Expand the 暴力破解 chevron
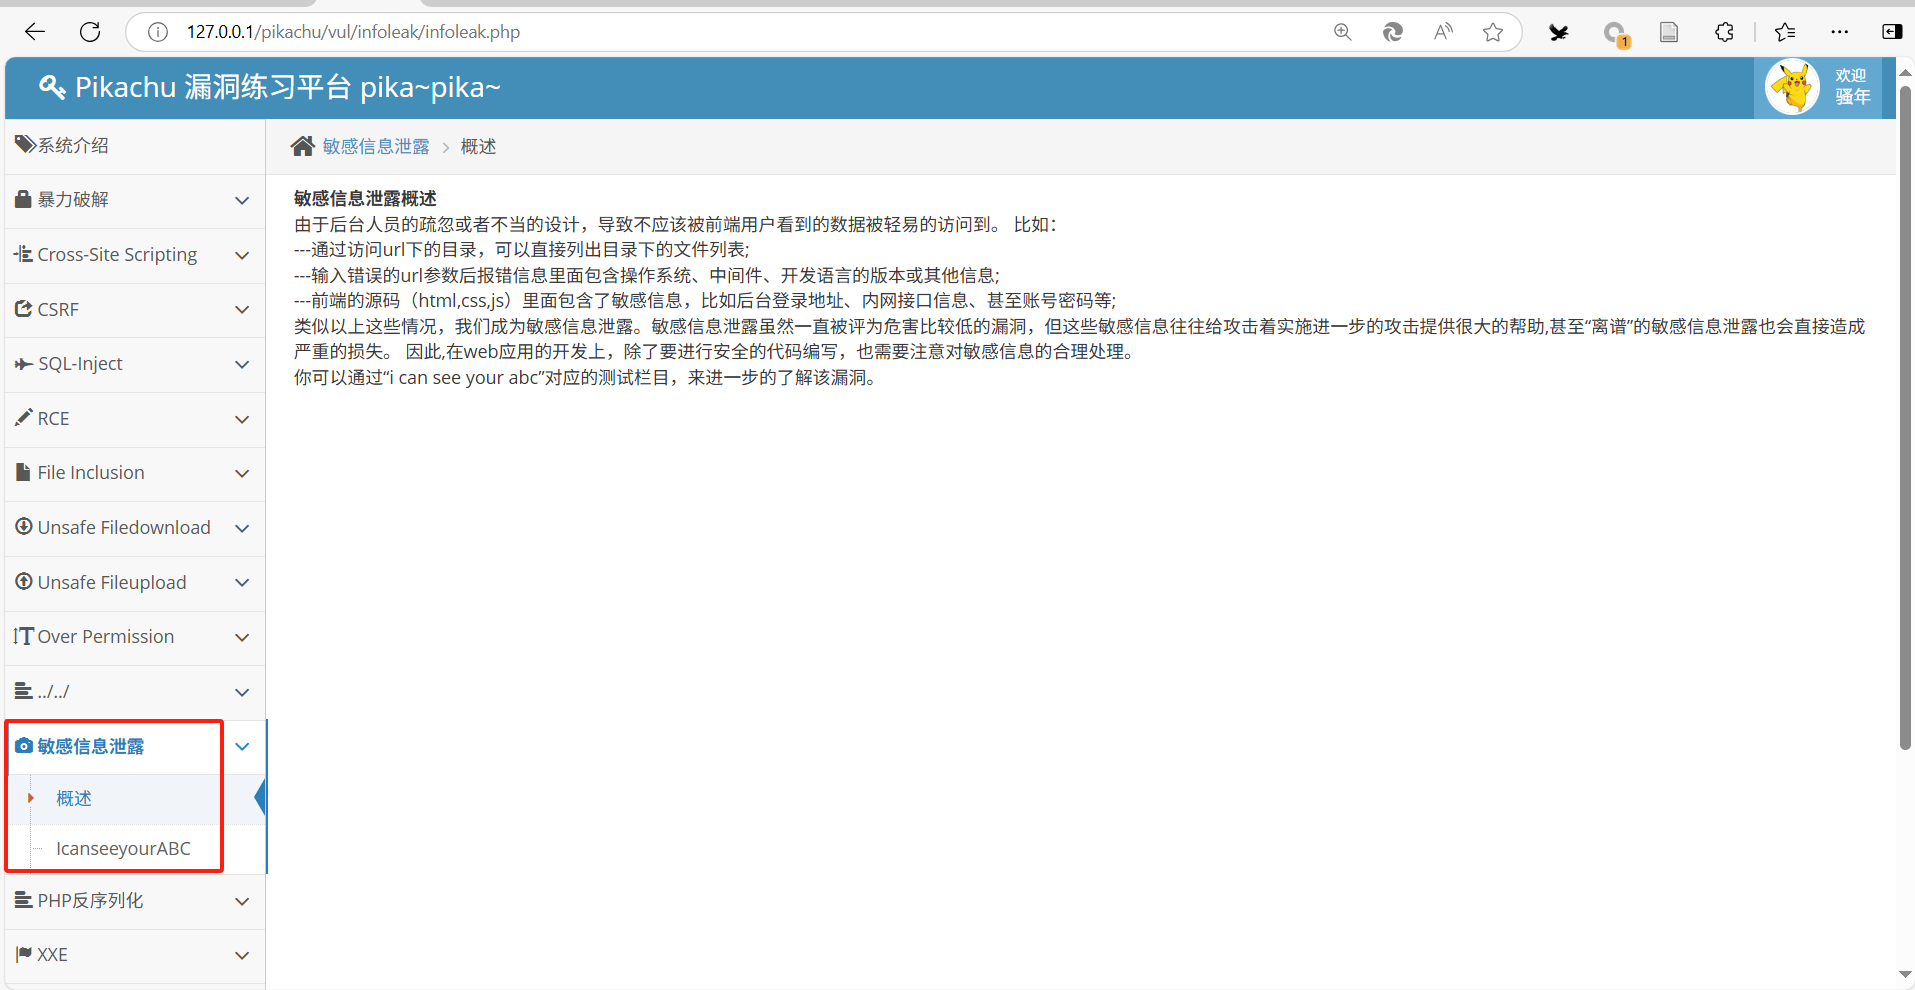The height and width of the screenshot is (990, 1915). [x=242, y=201]
